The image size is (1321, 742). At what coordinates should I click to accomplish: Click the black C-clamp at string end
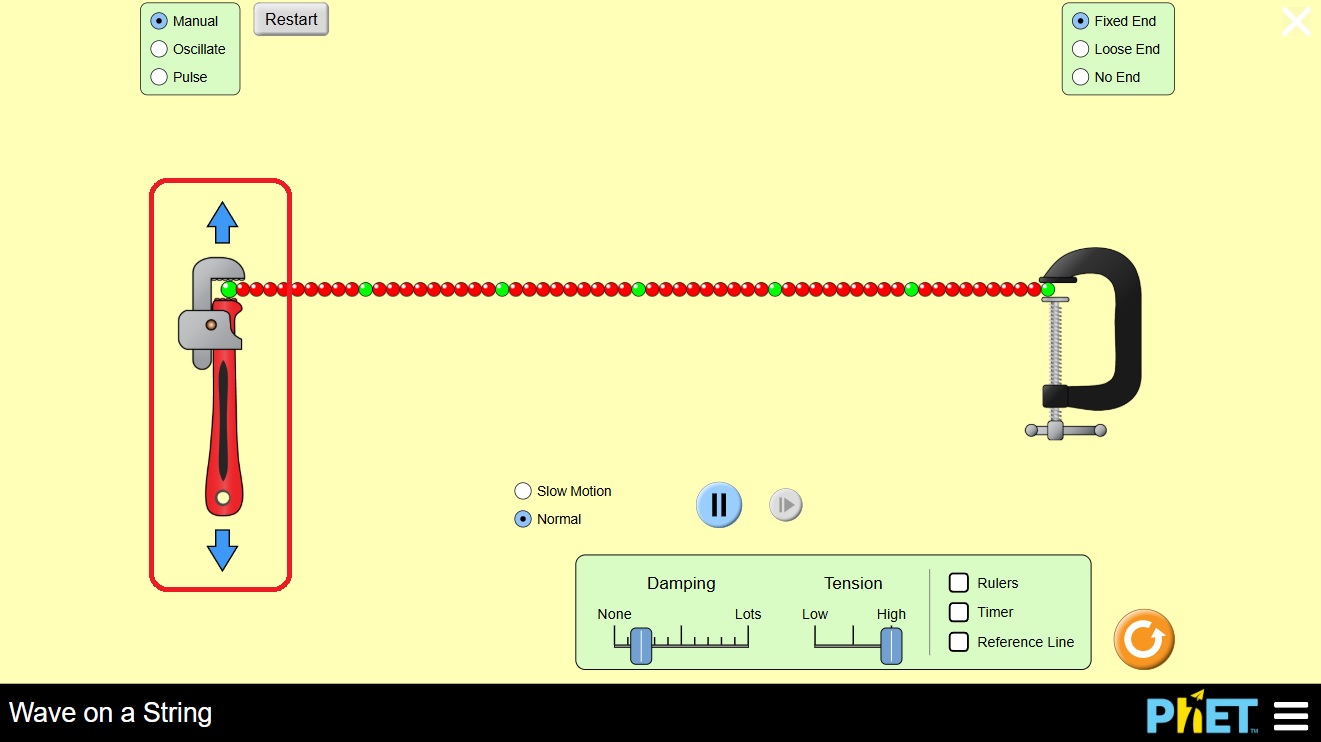1095,330
